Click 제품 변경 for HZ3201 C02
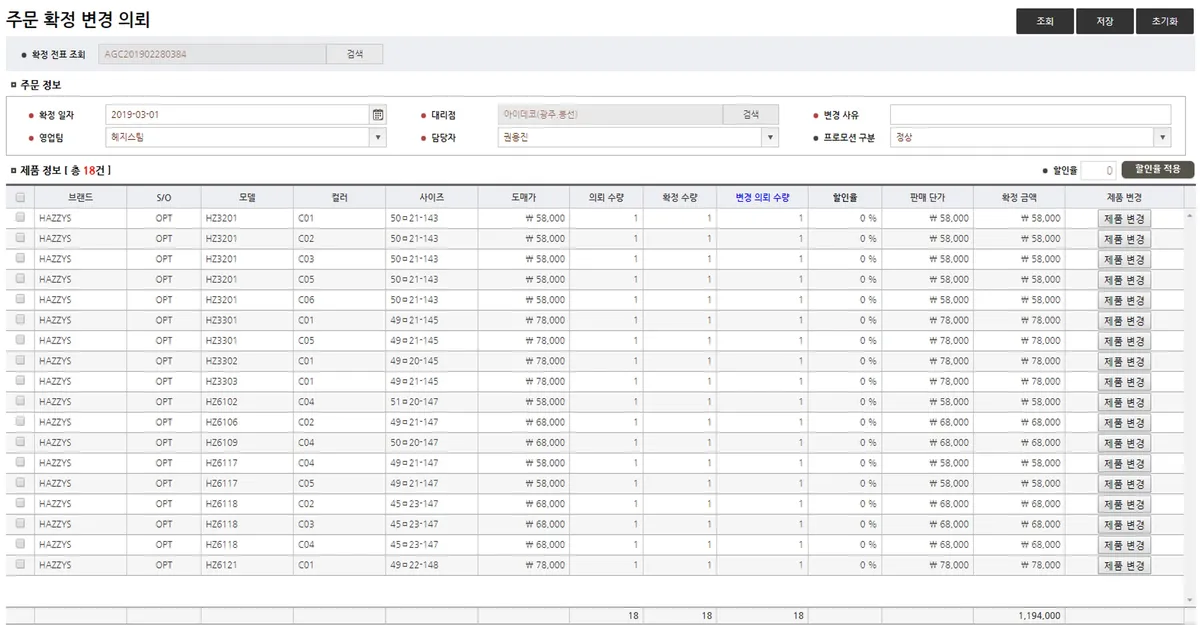1200x625 pixels. coord(1124,239)
